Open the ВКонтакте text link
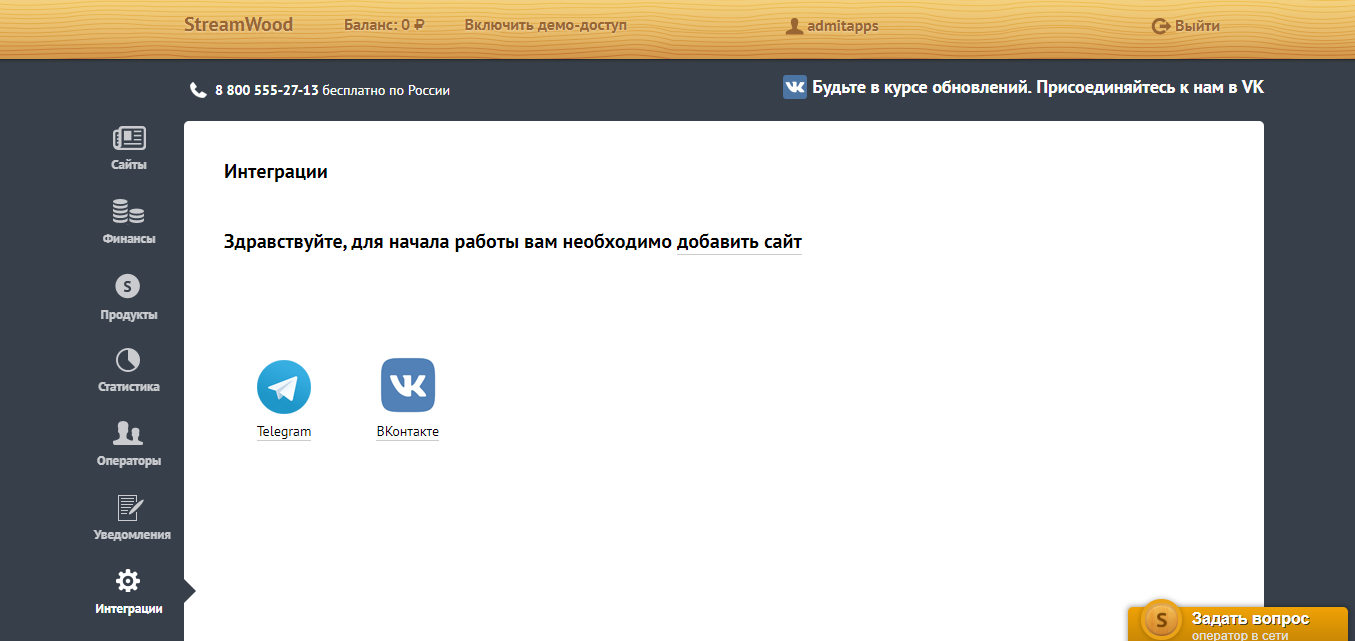Viewport: 1355px width, 641px height. 408,432
